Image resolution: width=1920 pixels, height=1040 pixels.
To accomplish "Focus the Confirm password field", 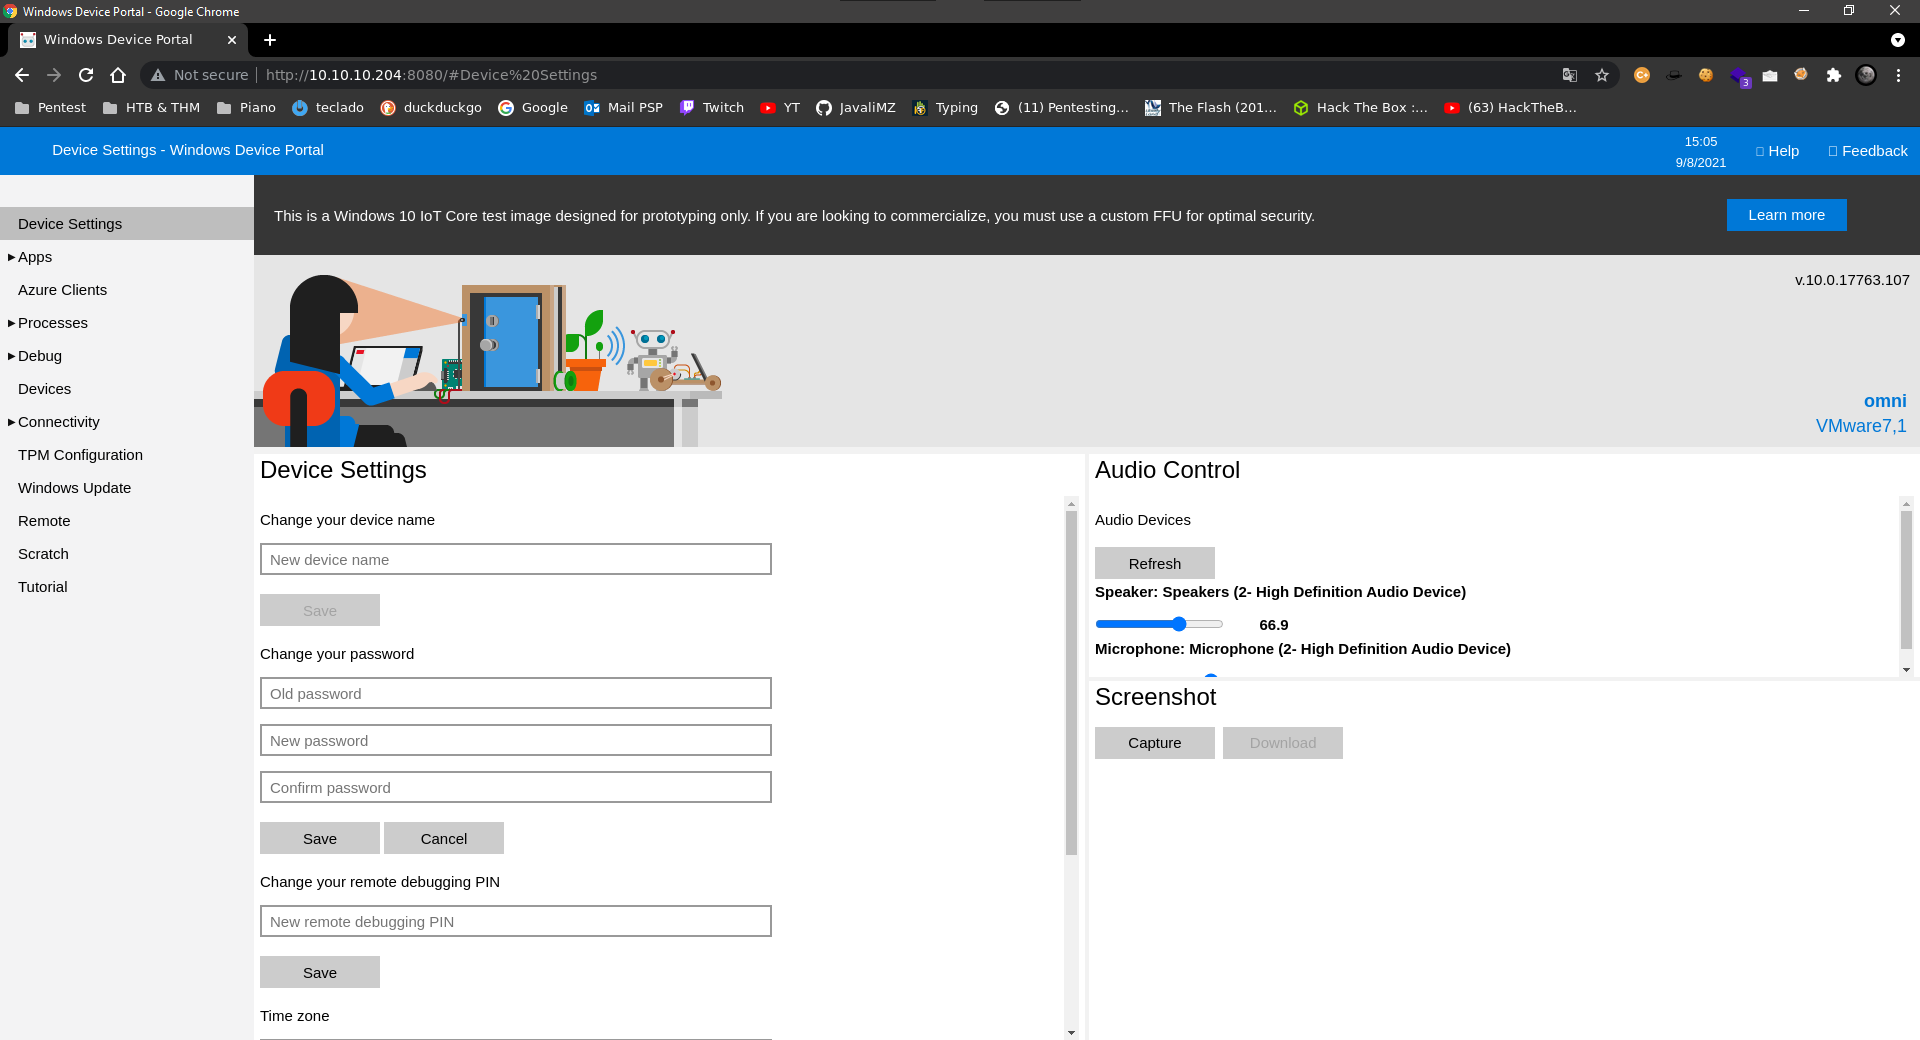I will coord(516,787).
